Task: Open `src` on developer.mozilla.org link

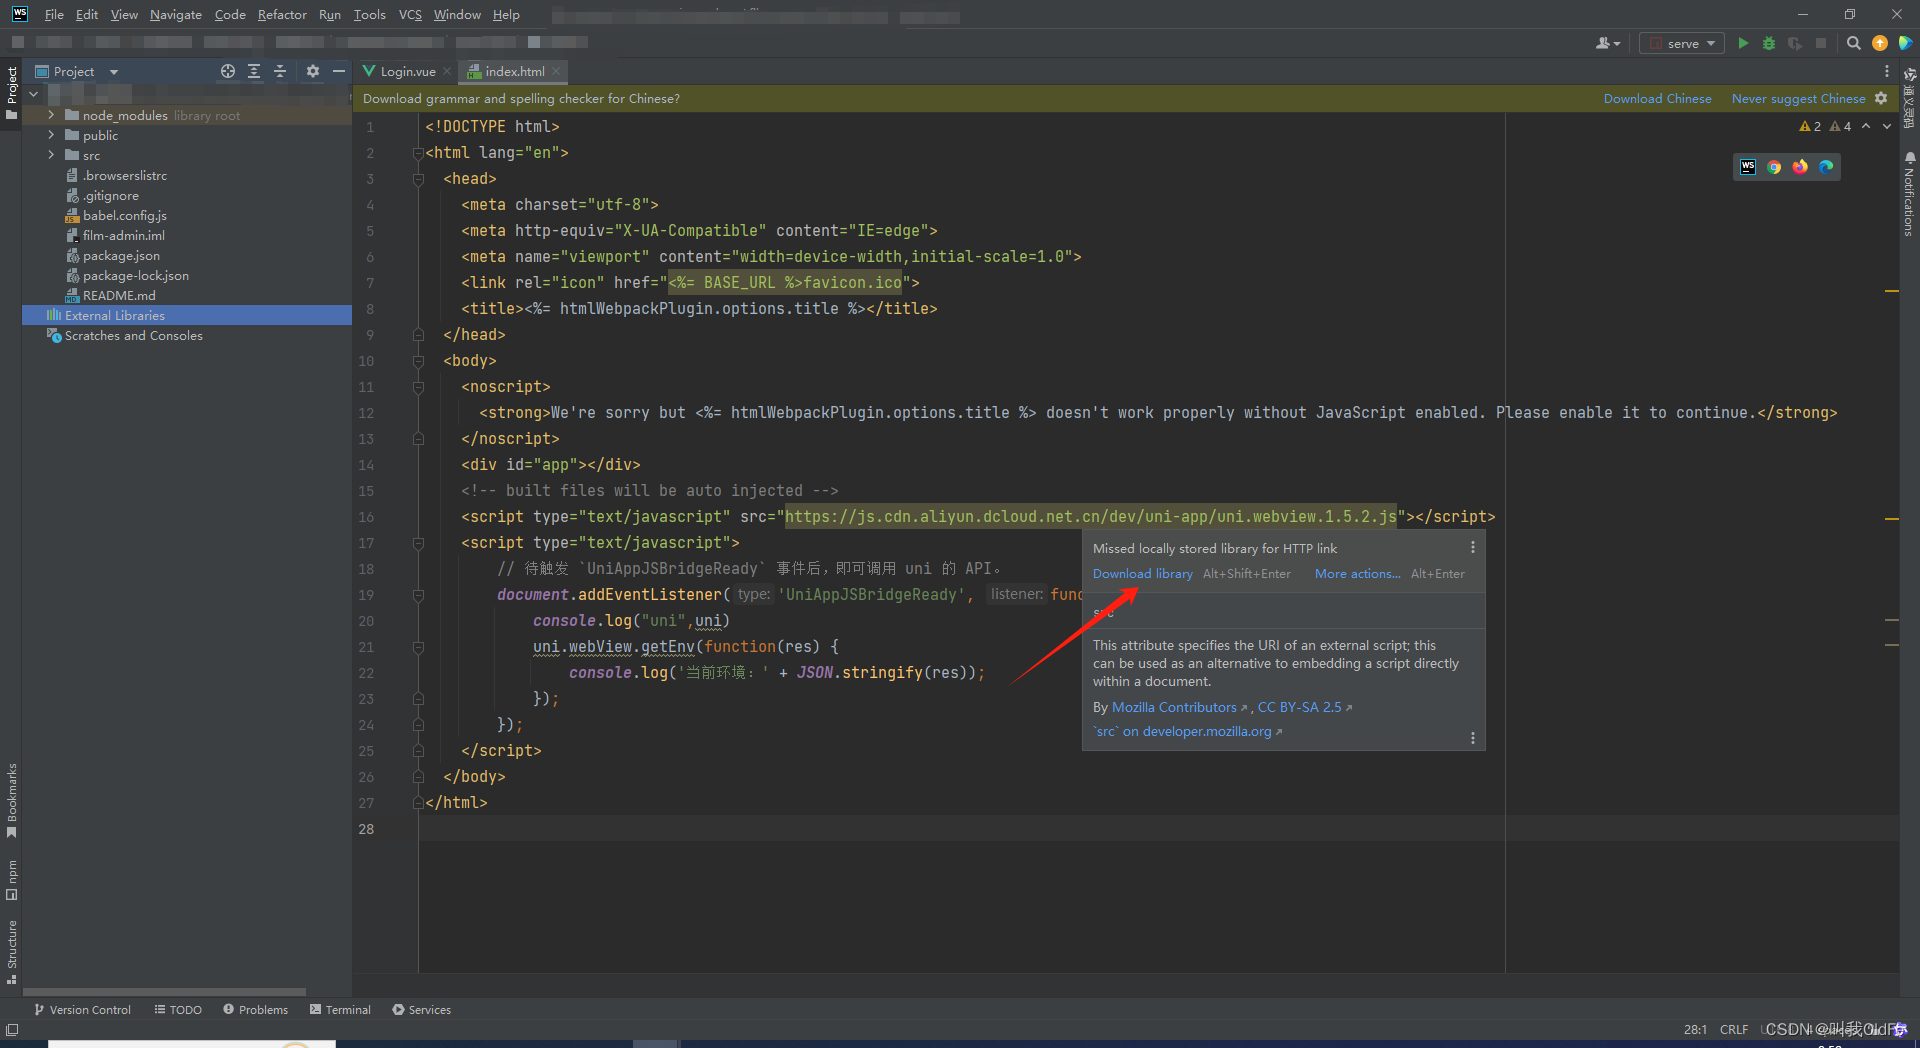Action: click(1182, 731)
